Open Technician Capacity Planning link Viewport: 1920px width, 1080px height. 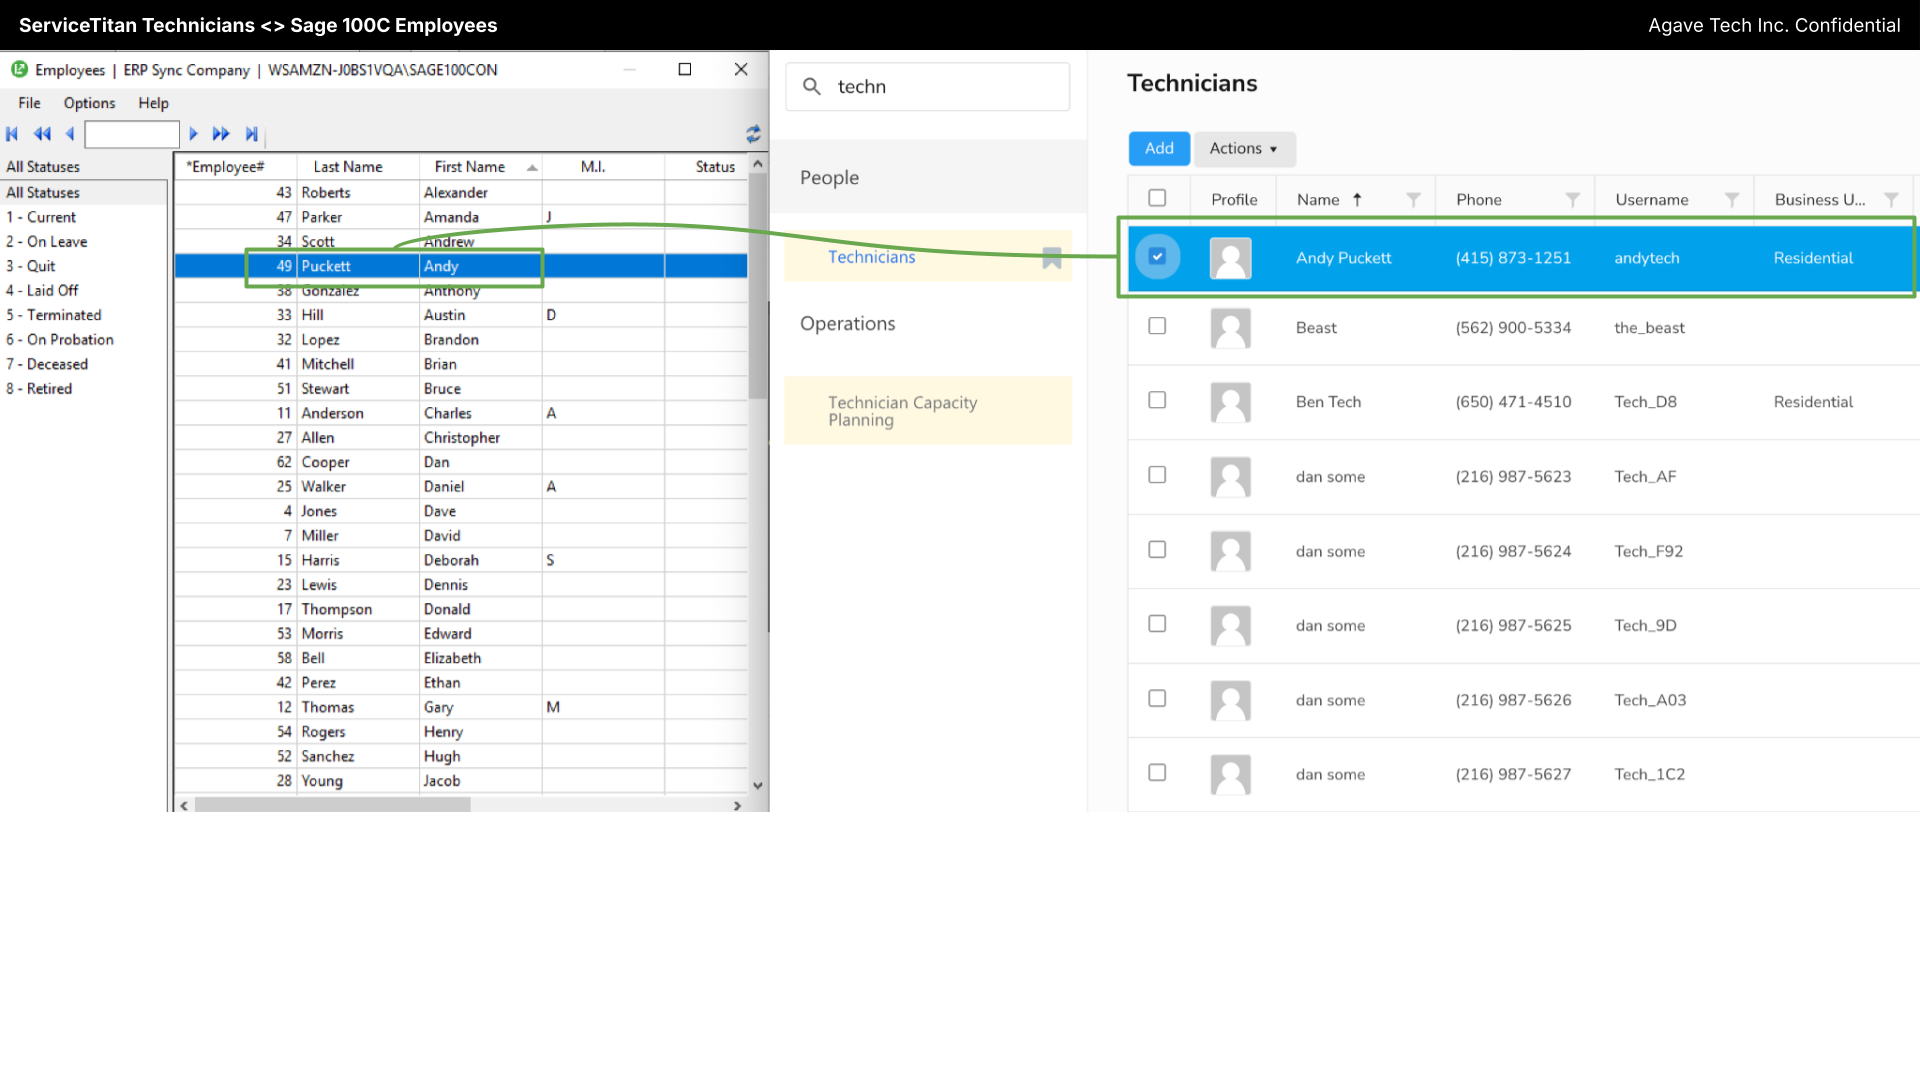tap(902, 411)
